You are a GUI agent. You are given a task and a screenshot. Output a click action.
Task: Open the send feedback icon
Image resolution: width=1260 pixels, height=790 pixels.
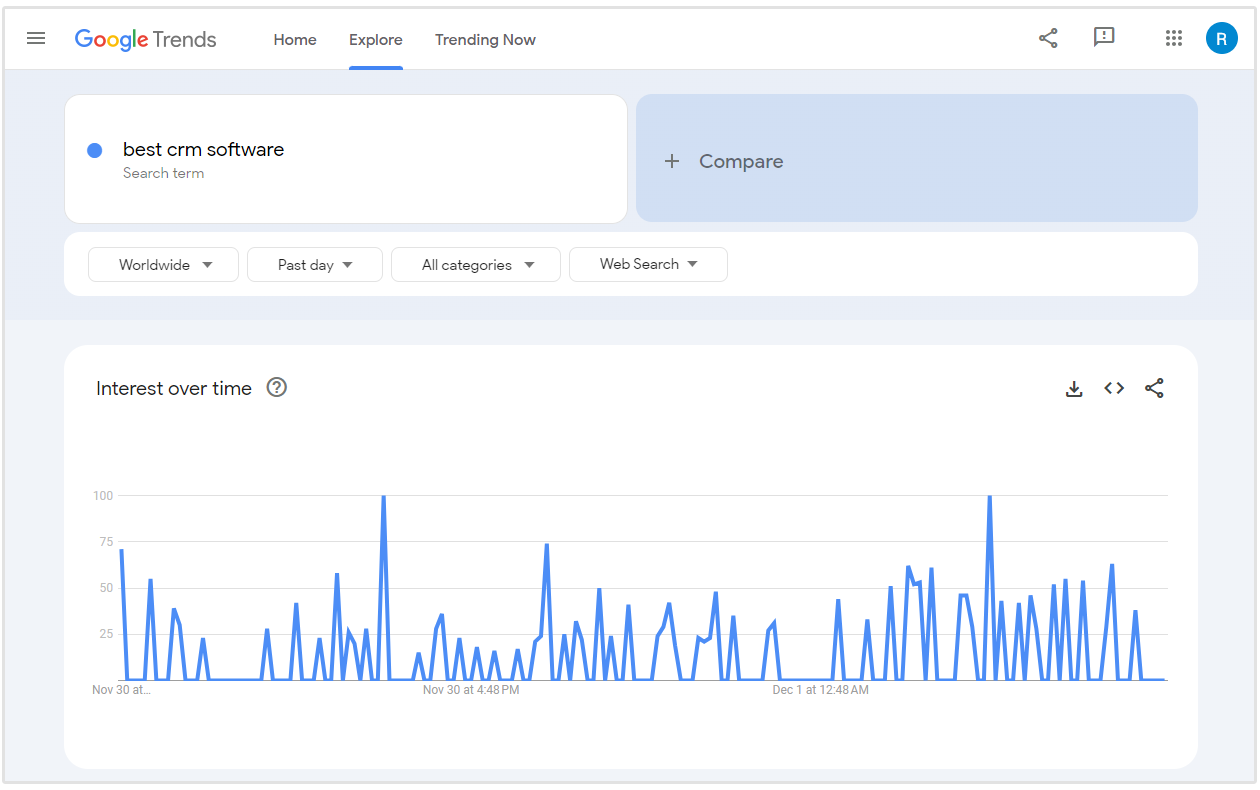point(1104,38)
